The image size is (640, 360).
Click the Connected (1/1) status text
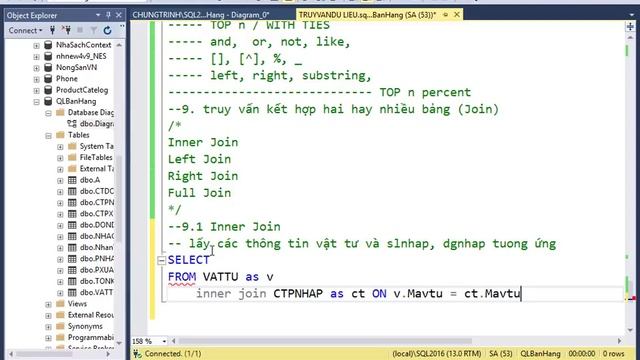coord(173,354)
